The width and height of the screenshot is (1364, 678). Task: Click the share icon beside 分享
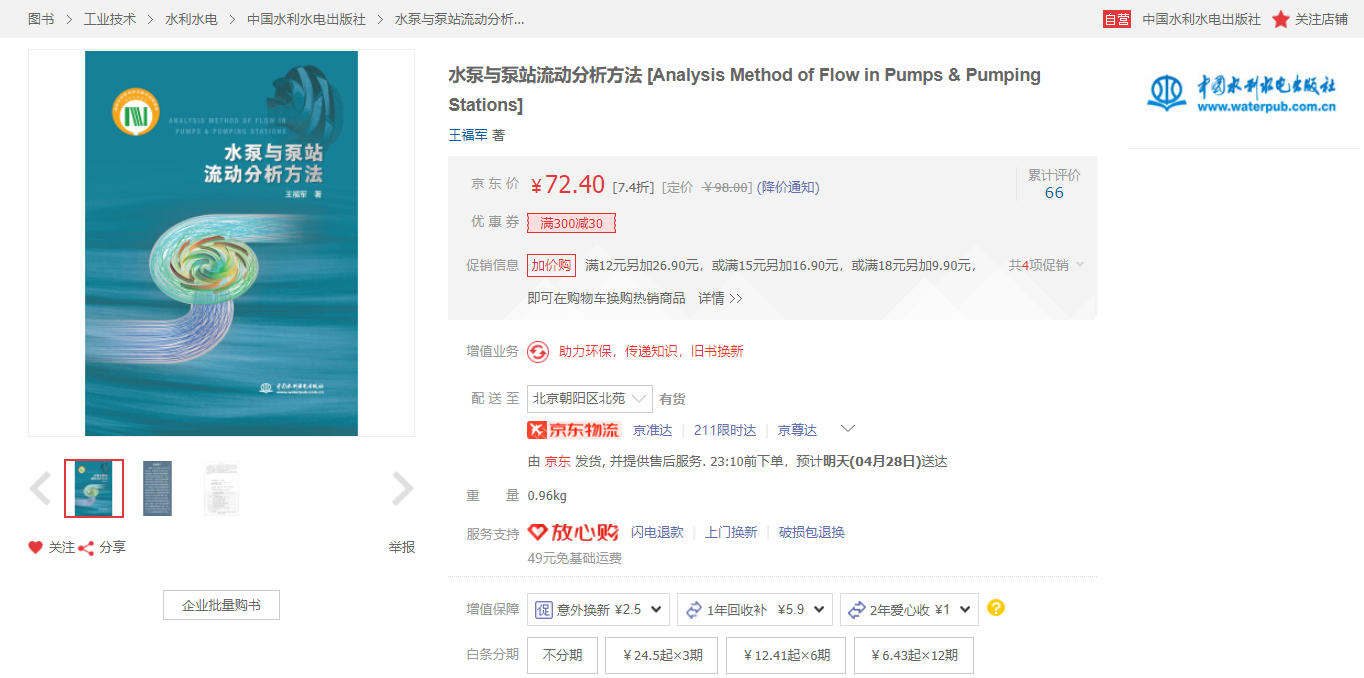[x=87, y=548]
